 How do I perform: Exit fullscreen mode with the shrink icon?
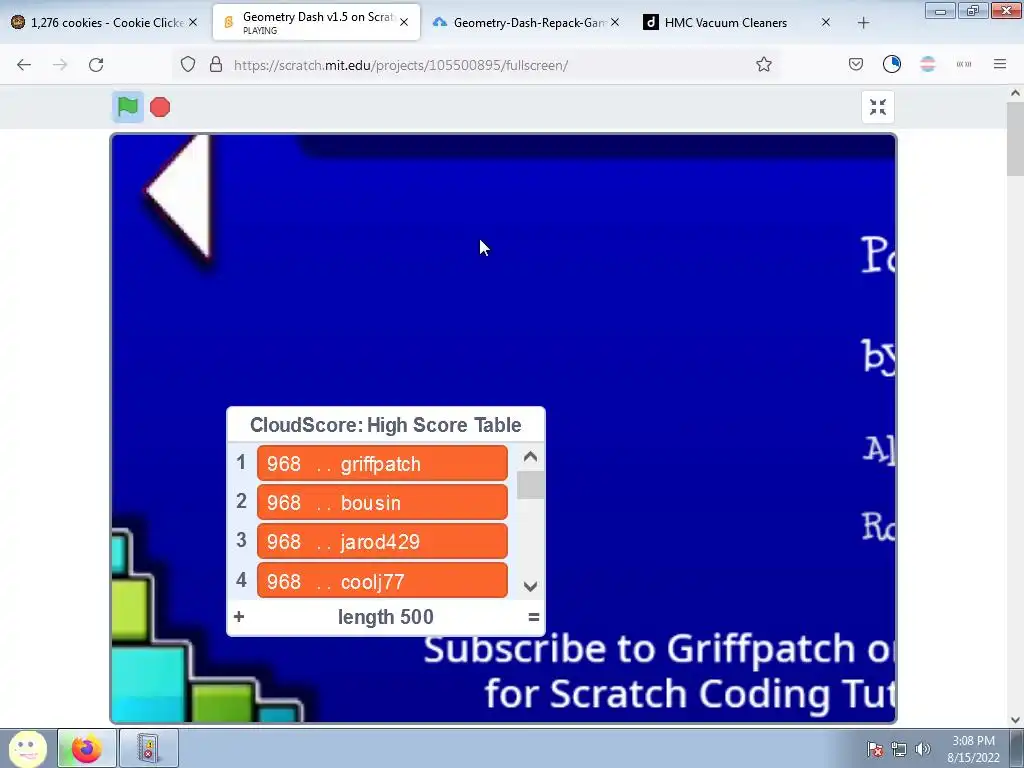pos(878,107)
